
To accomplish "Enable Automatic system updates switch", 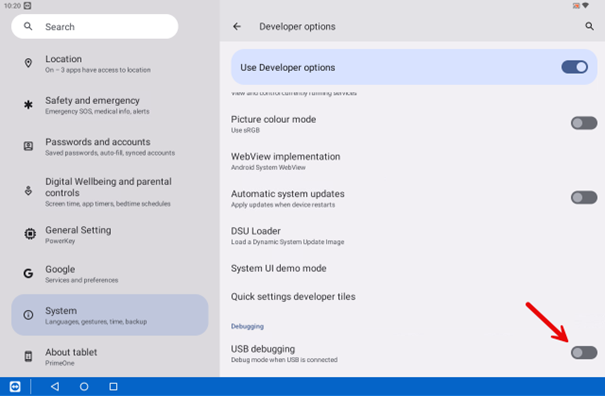I will click(584, 198).
